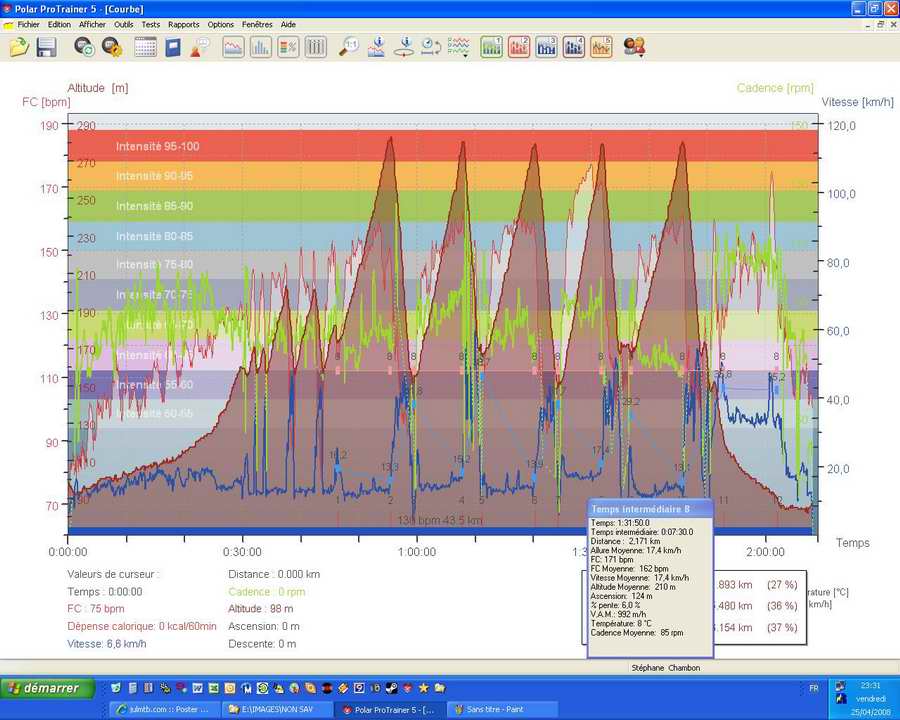Select graph layout preset 3 icon
The image size is (900, 720).
coord(546,47)
